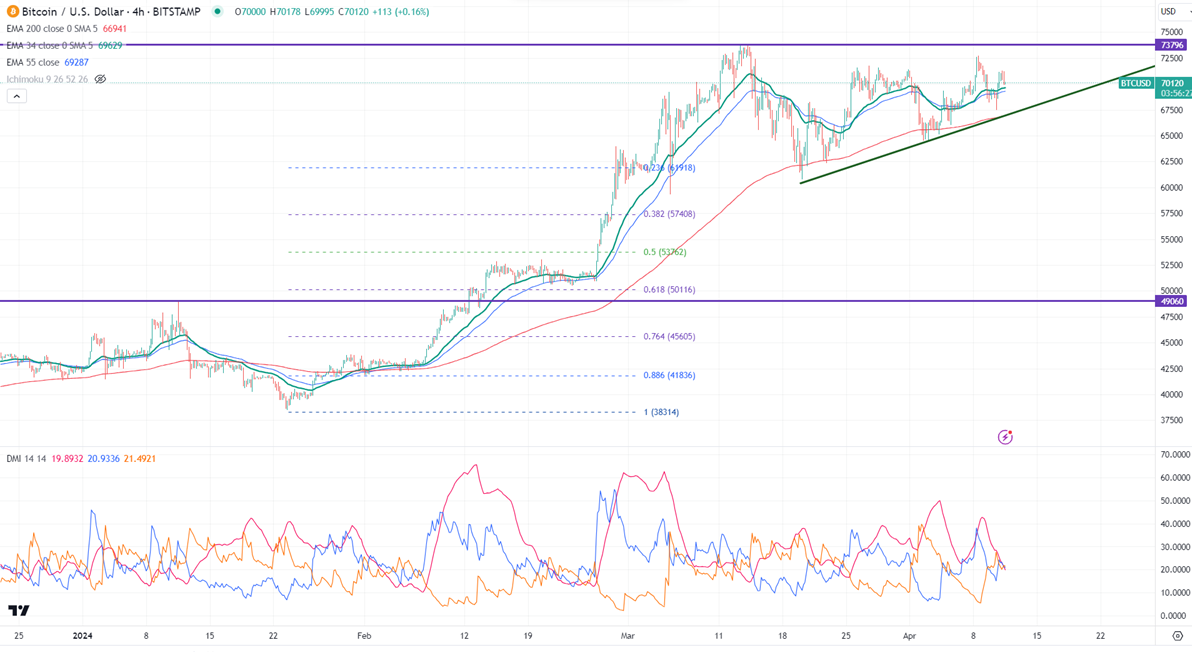
Task: Open the purple lightning bolt events icon
Action: (1005, 437)
